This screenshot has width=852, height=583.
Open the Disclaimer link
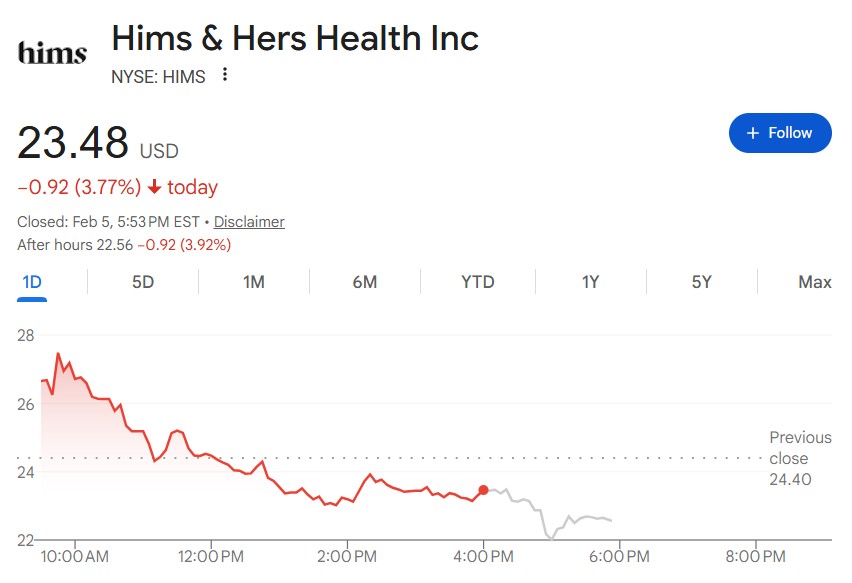[249, 222]
